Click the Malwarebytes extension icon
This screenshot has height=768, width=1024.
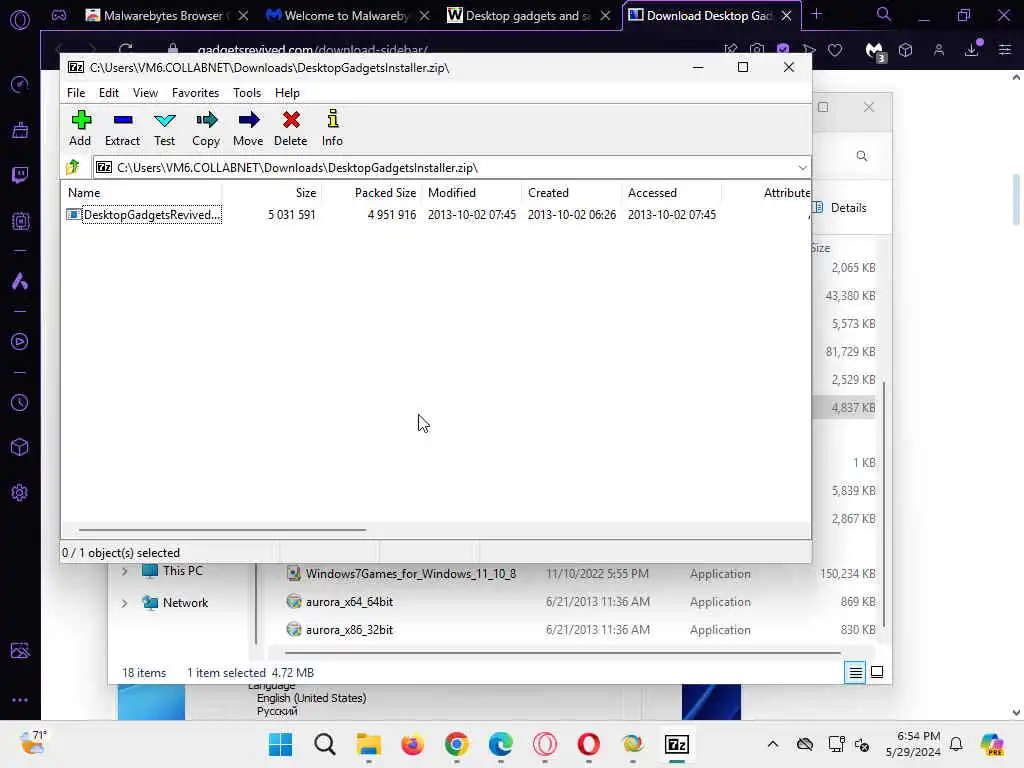pyautogui.click(x=874, y=51)
